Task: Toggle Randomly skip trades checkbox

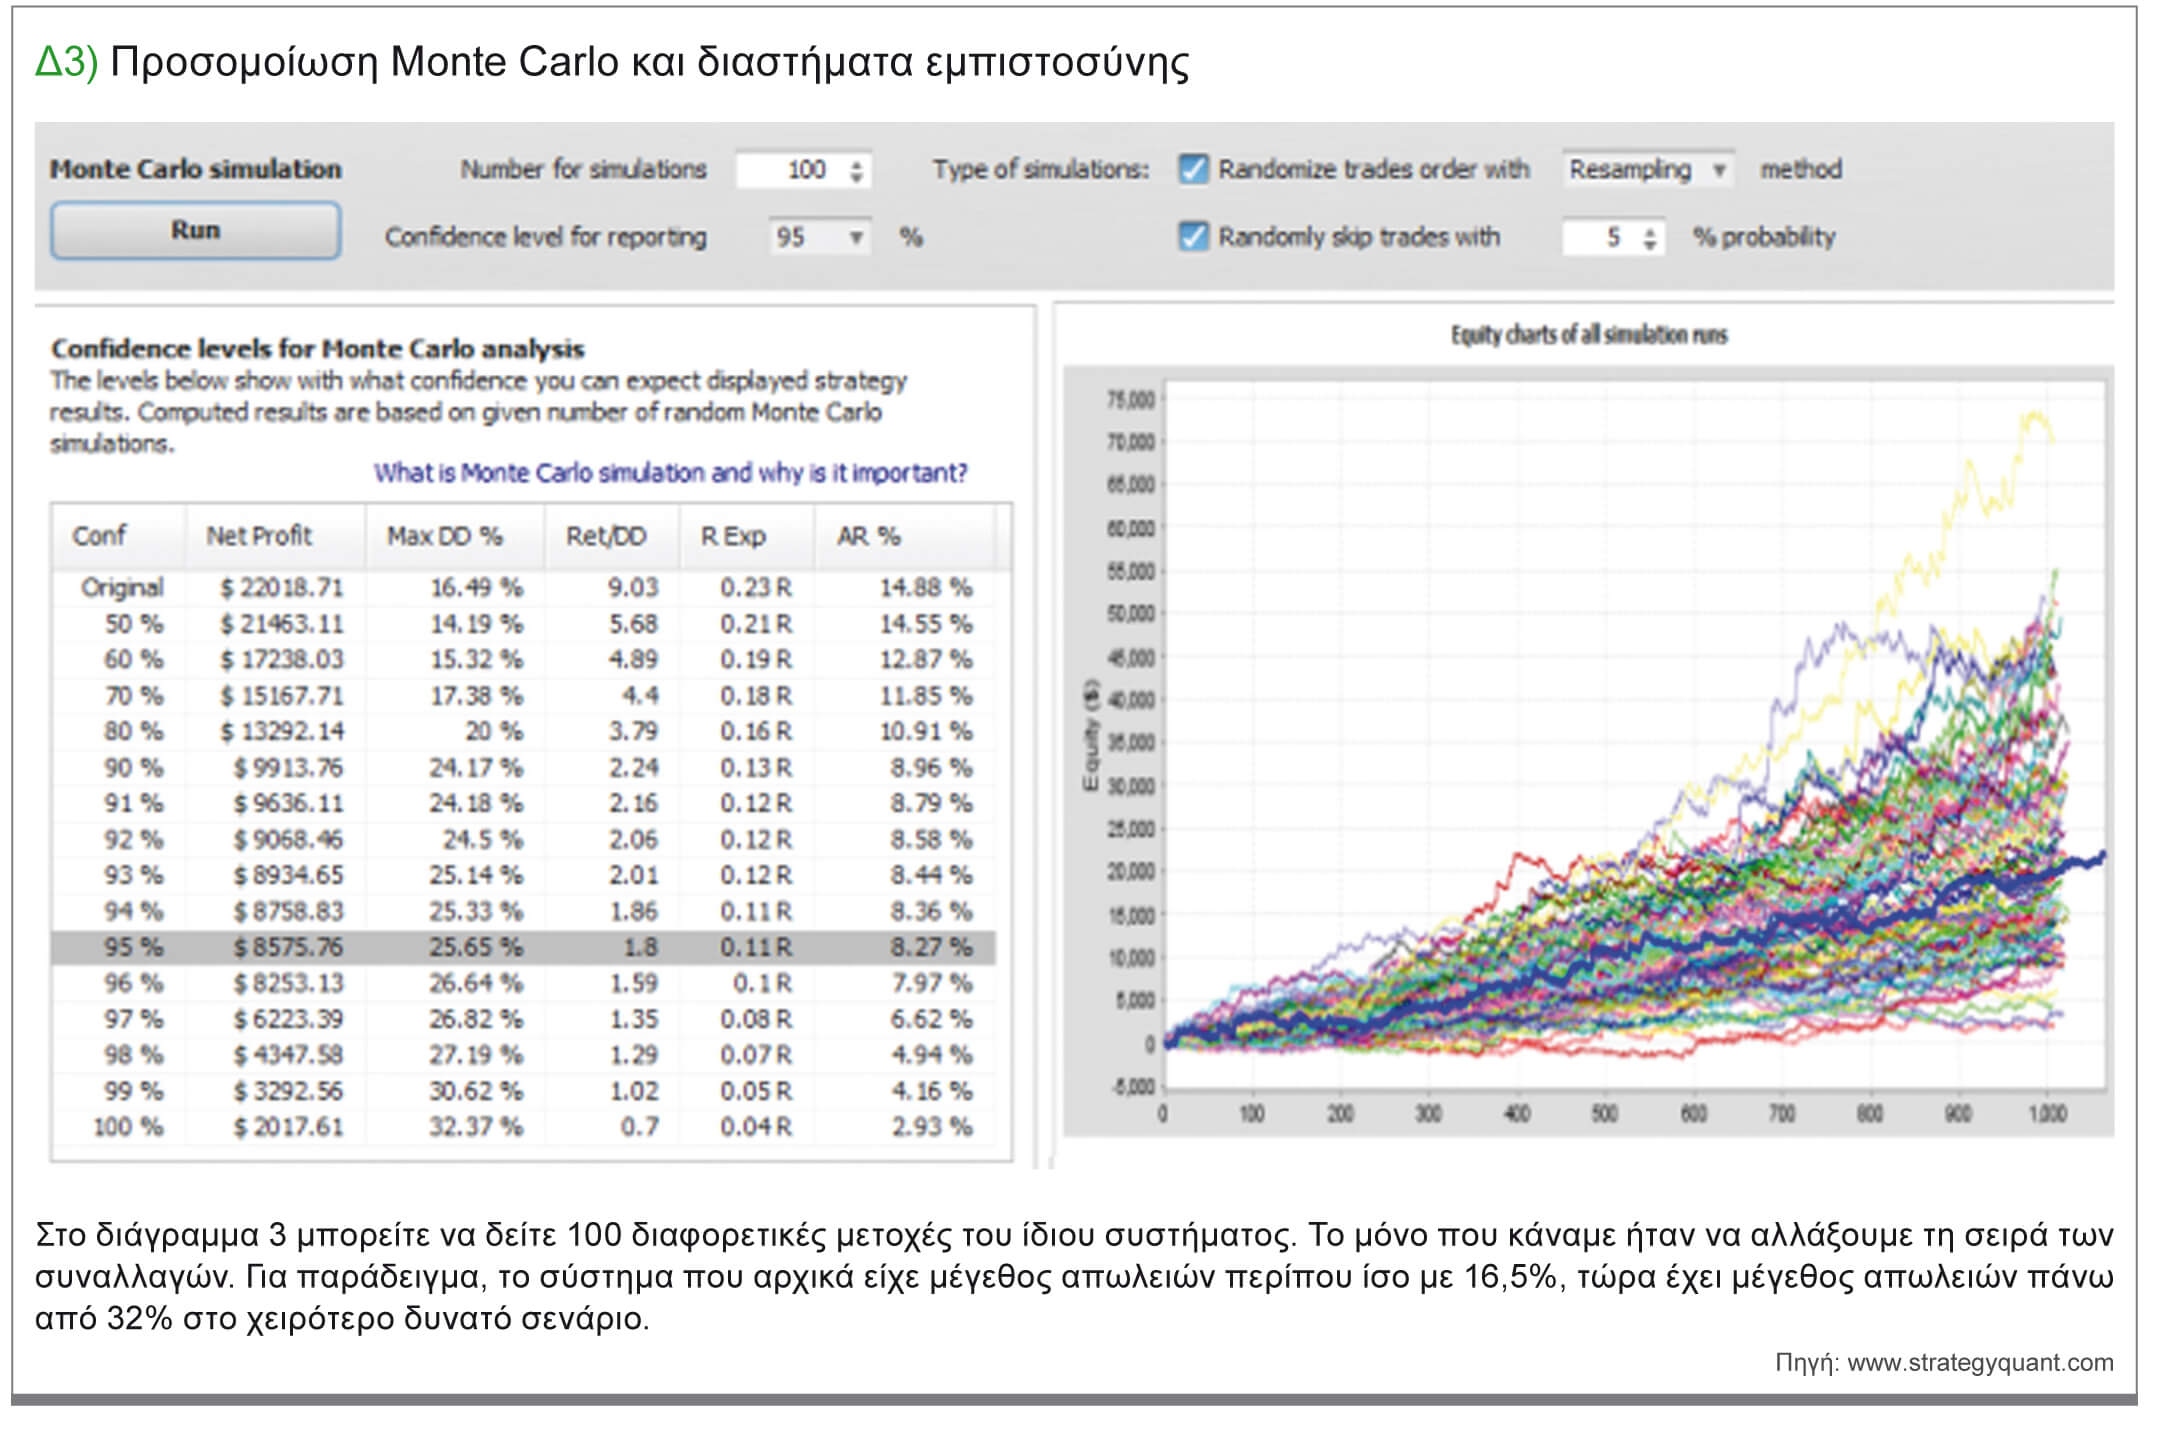Action: point(1193,237)
